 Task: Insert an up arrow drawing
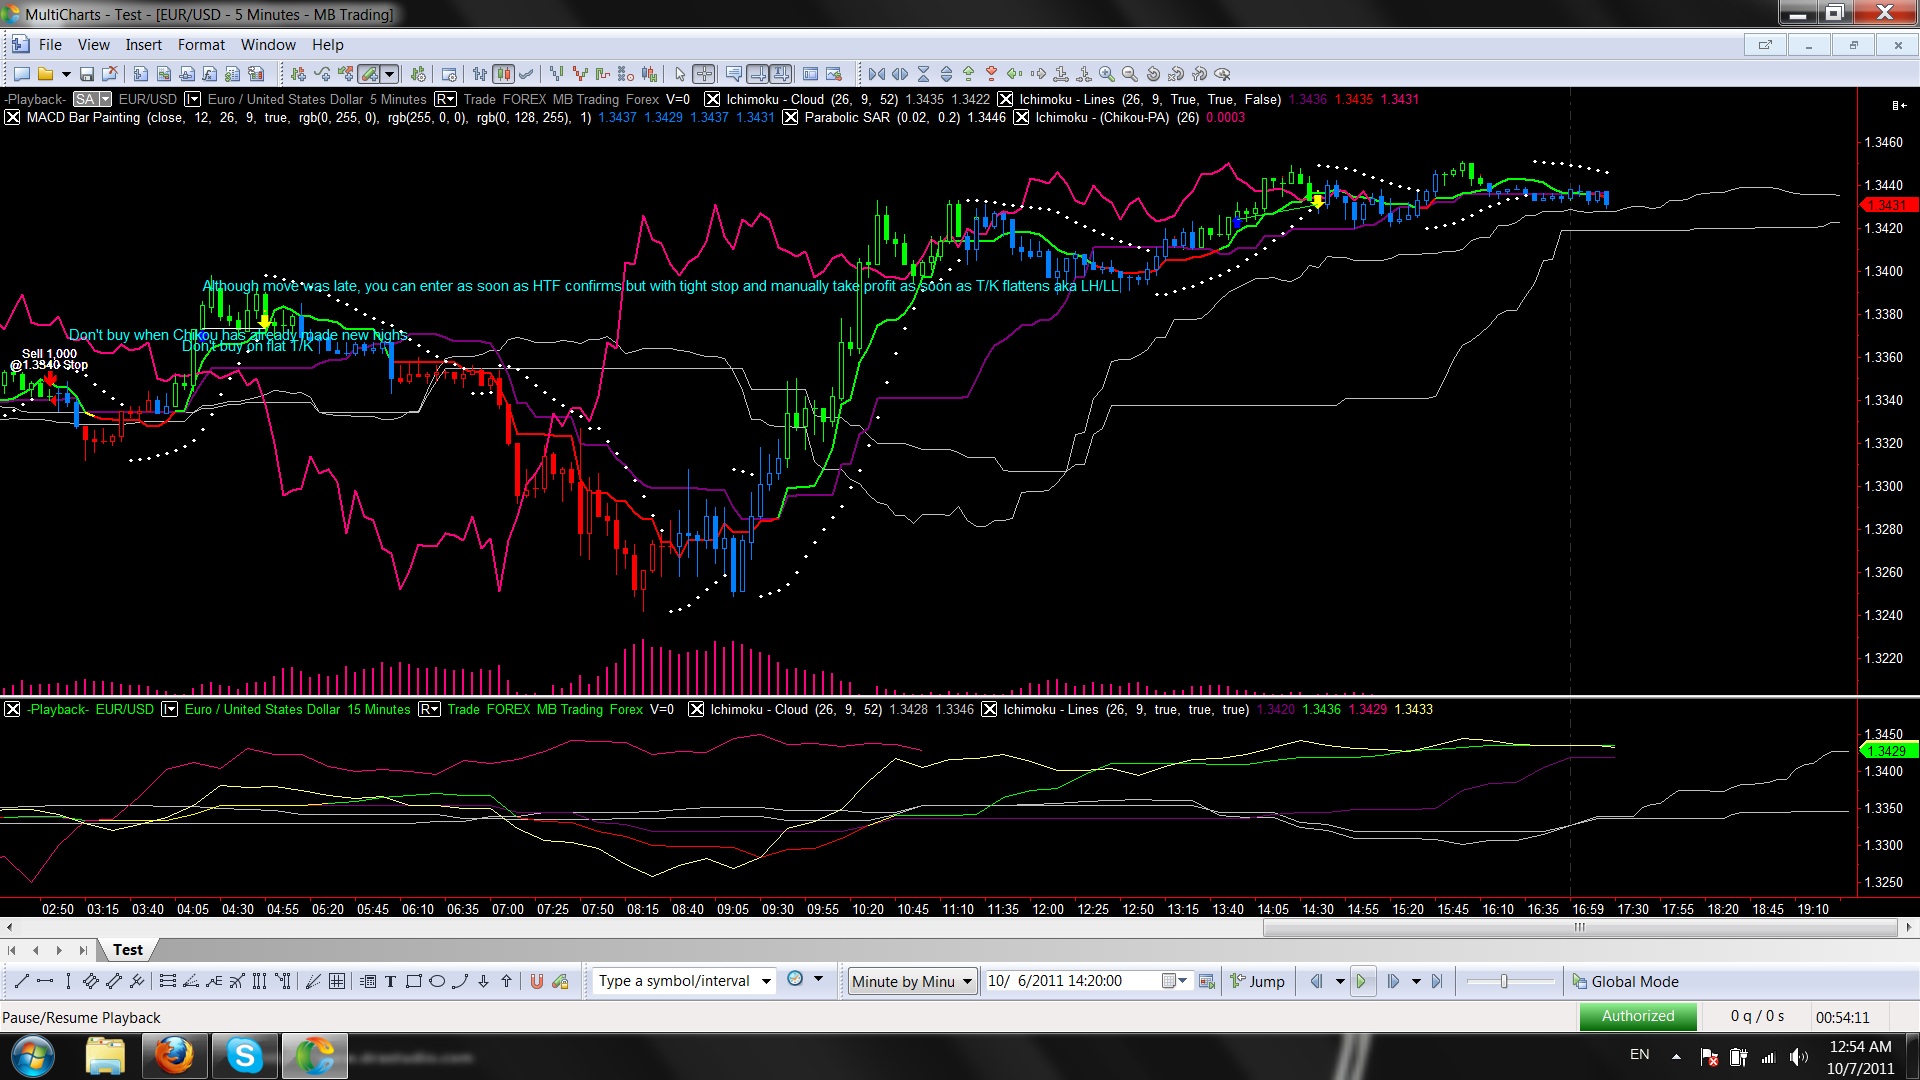click(x=506, y=981)
